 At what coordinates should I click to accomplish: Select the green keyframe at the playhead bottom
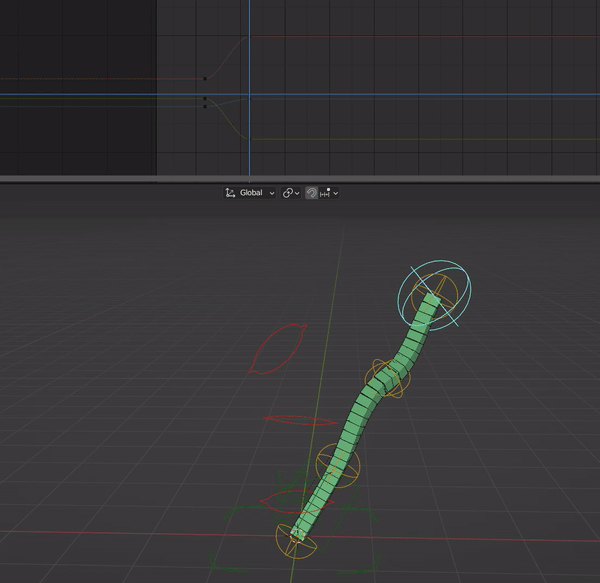[250, 139]
